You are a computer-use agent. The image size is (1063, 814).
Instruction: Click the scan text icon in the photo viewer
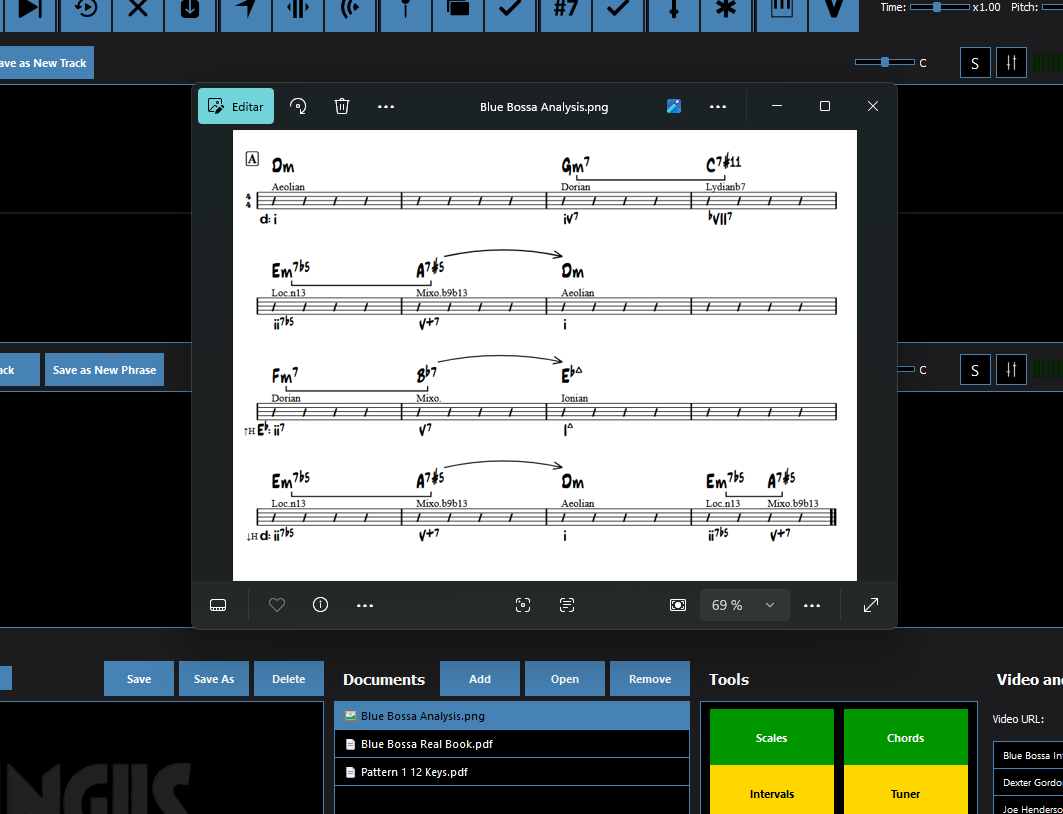tap(567, 605)
